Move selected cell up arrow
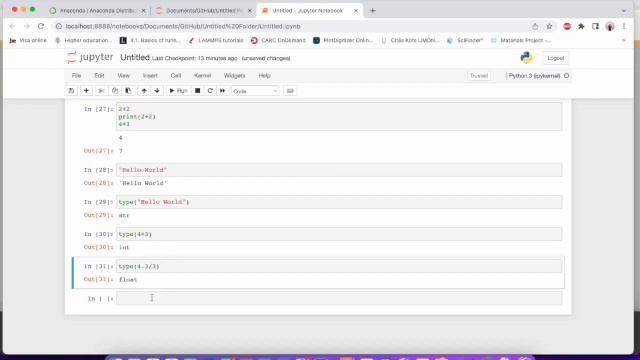 tap(144, 91)
